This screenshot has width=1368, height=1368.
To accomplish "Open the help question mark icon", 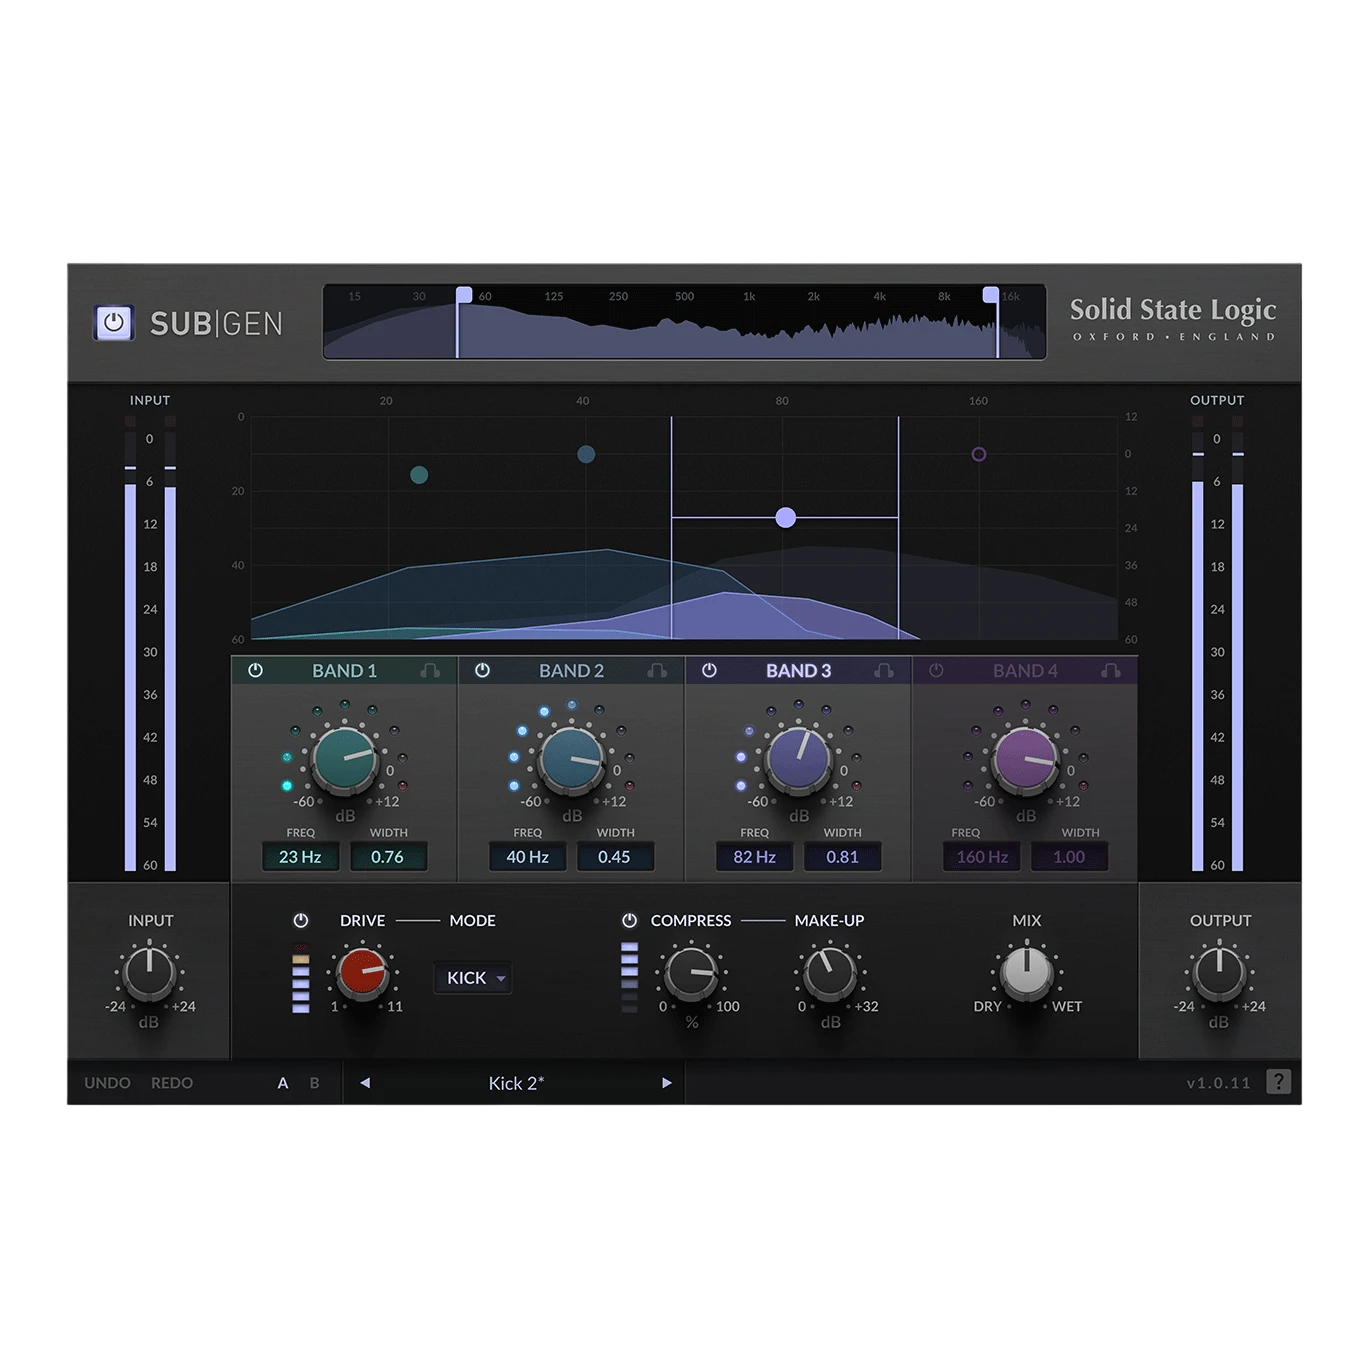I will [1278, 1082].
